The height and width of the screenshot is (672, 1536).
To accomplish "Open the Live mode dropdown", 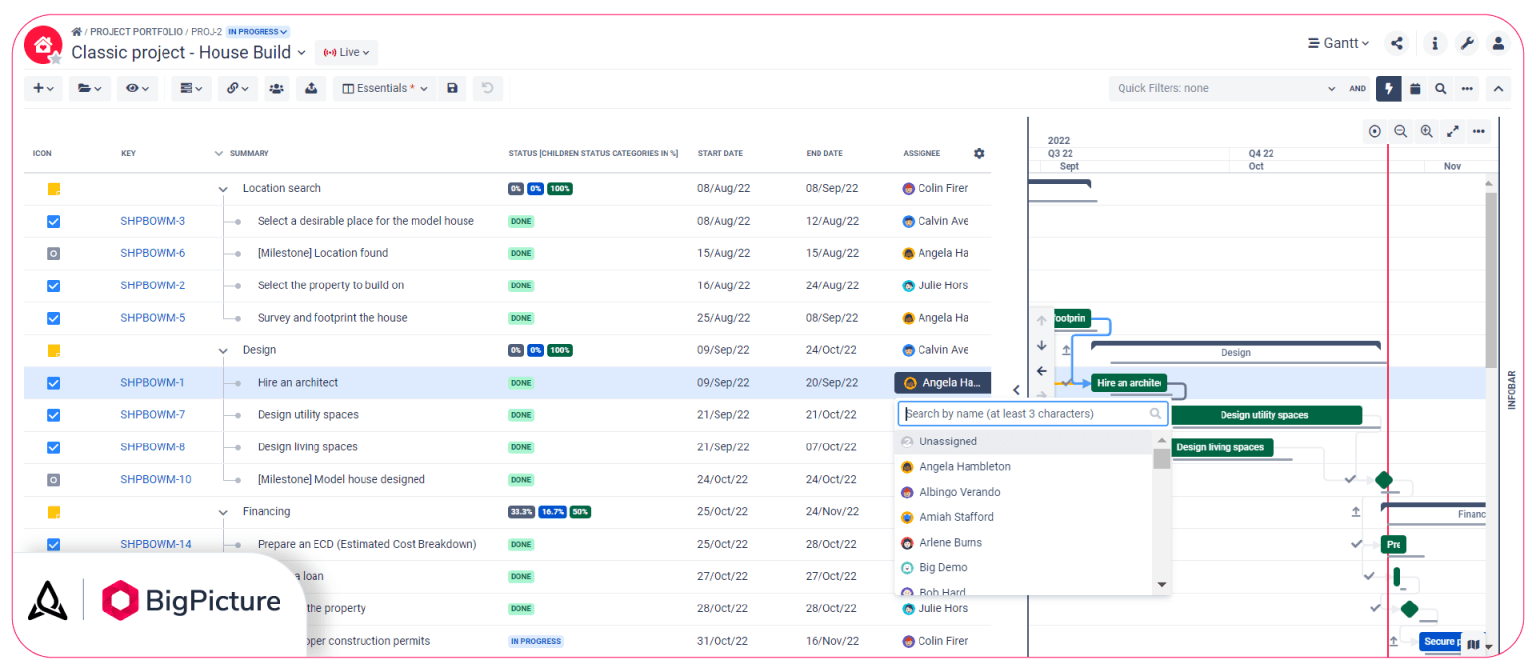I will [346, 52].
